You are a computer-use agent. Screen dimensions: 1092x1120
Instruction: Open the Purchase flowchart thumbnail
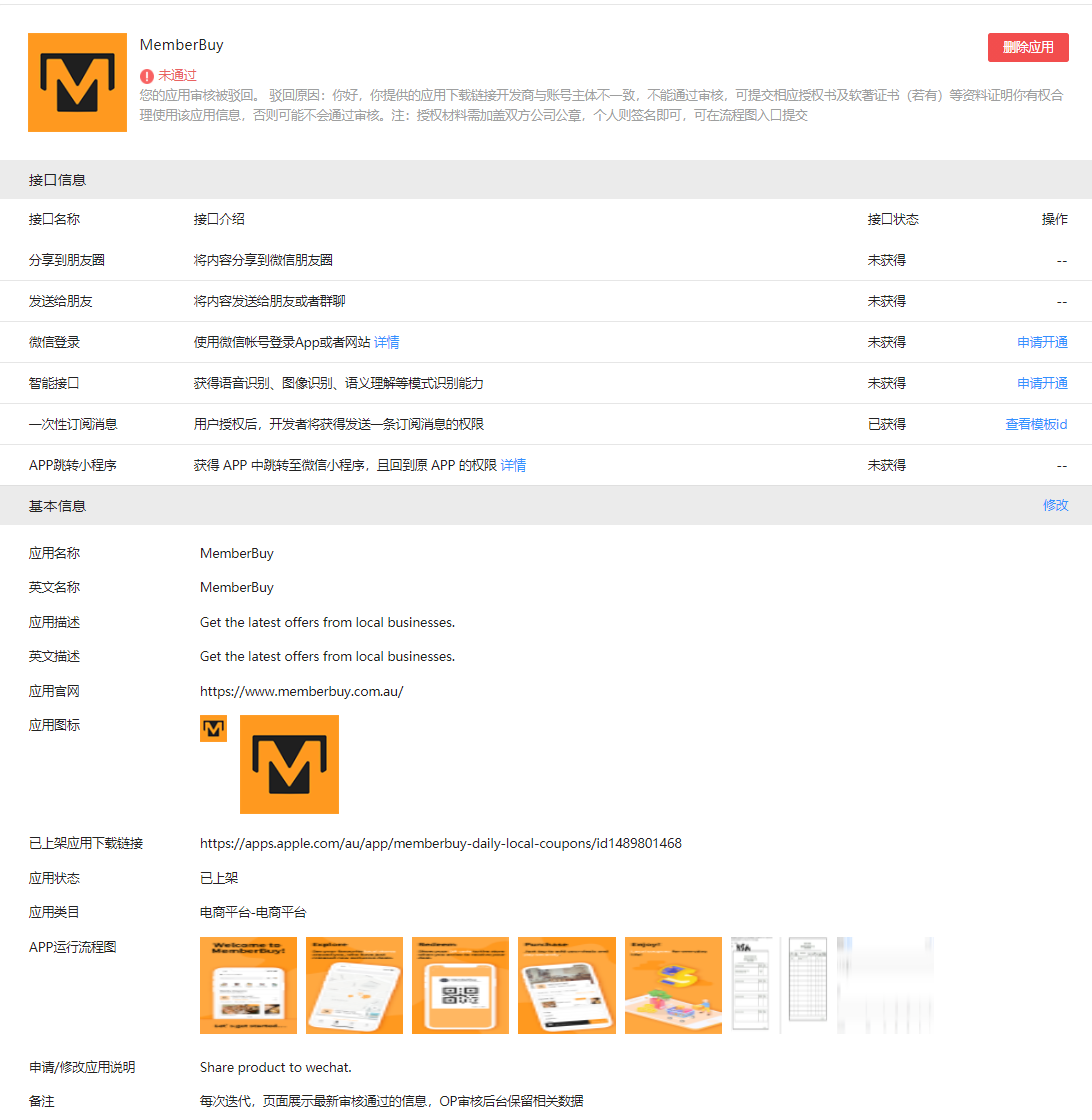coord(567,986)
